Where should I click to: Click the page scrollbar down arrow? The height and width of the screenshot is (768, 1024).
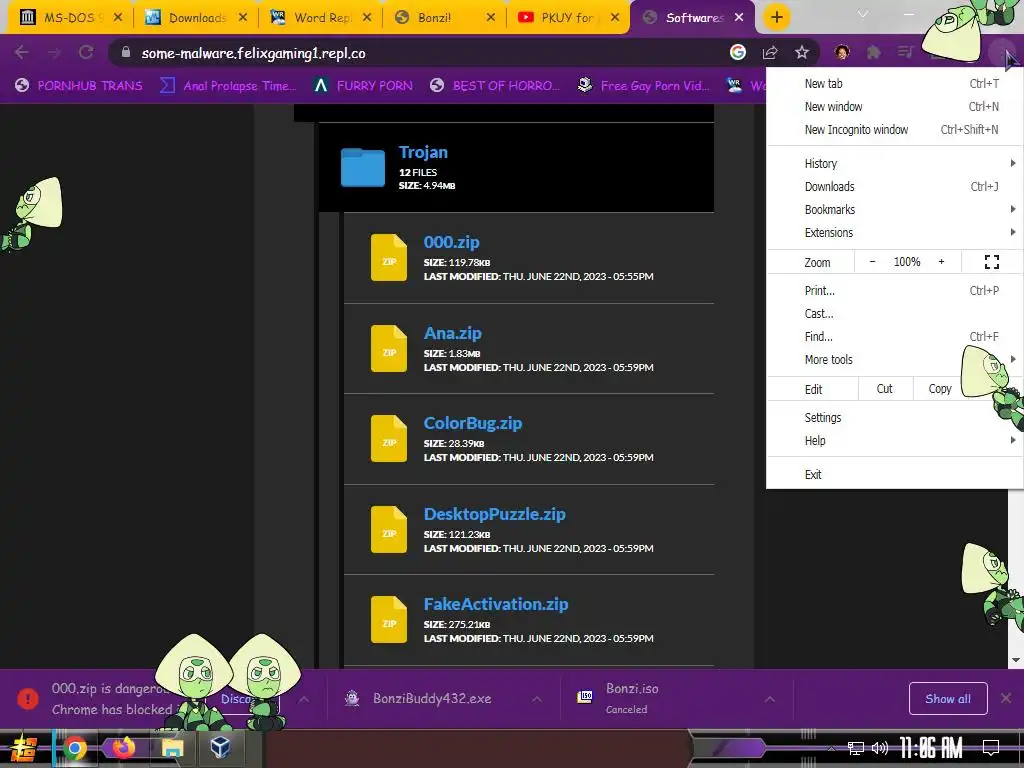click(x=1016, y=660)
